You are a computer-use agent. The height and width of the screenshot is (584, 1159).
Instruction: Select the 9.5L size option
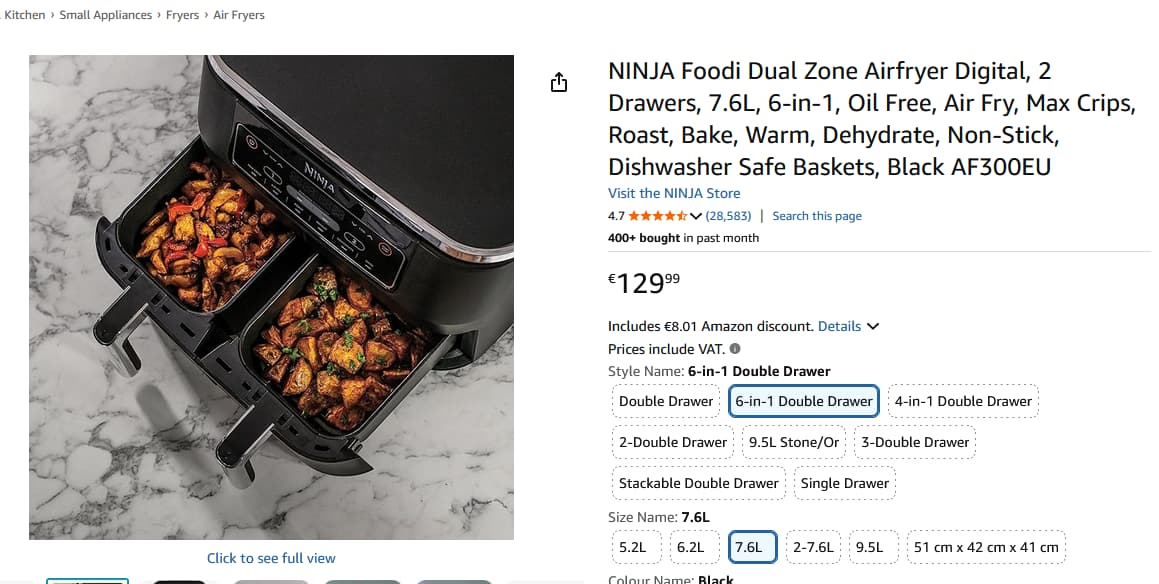(869, 547)
